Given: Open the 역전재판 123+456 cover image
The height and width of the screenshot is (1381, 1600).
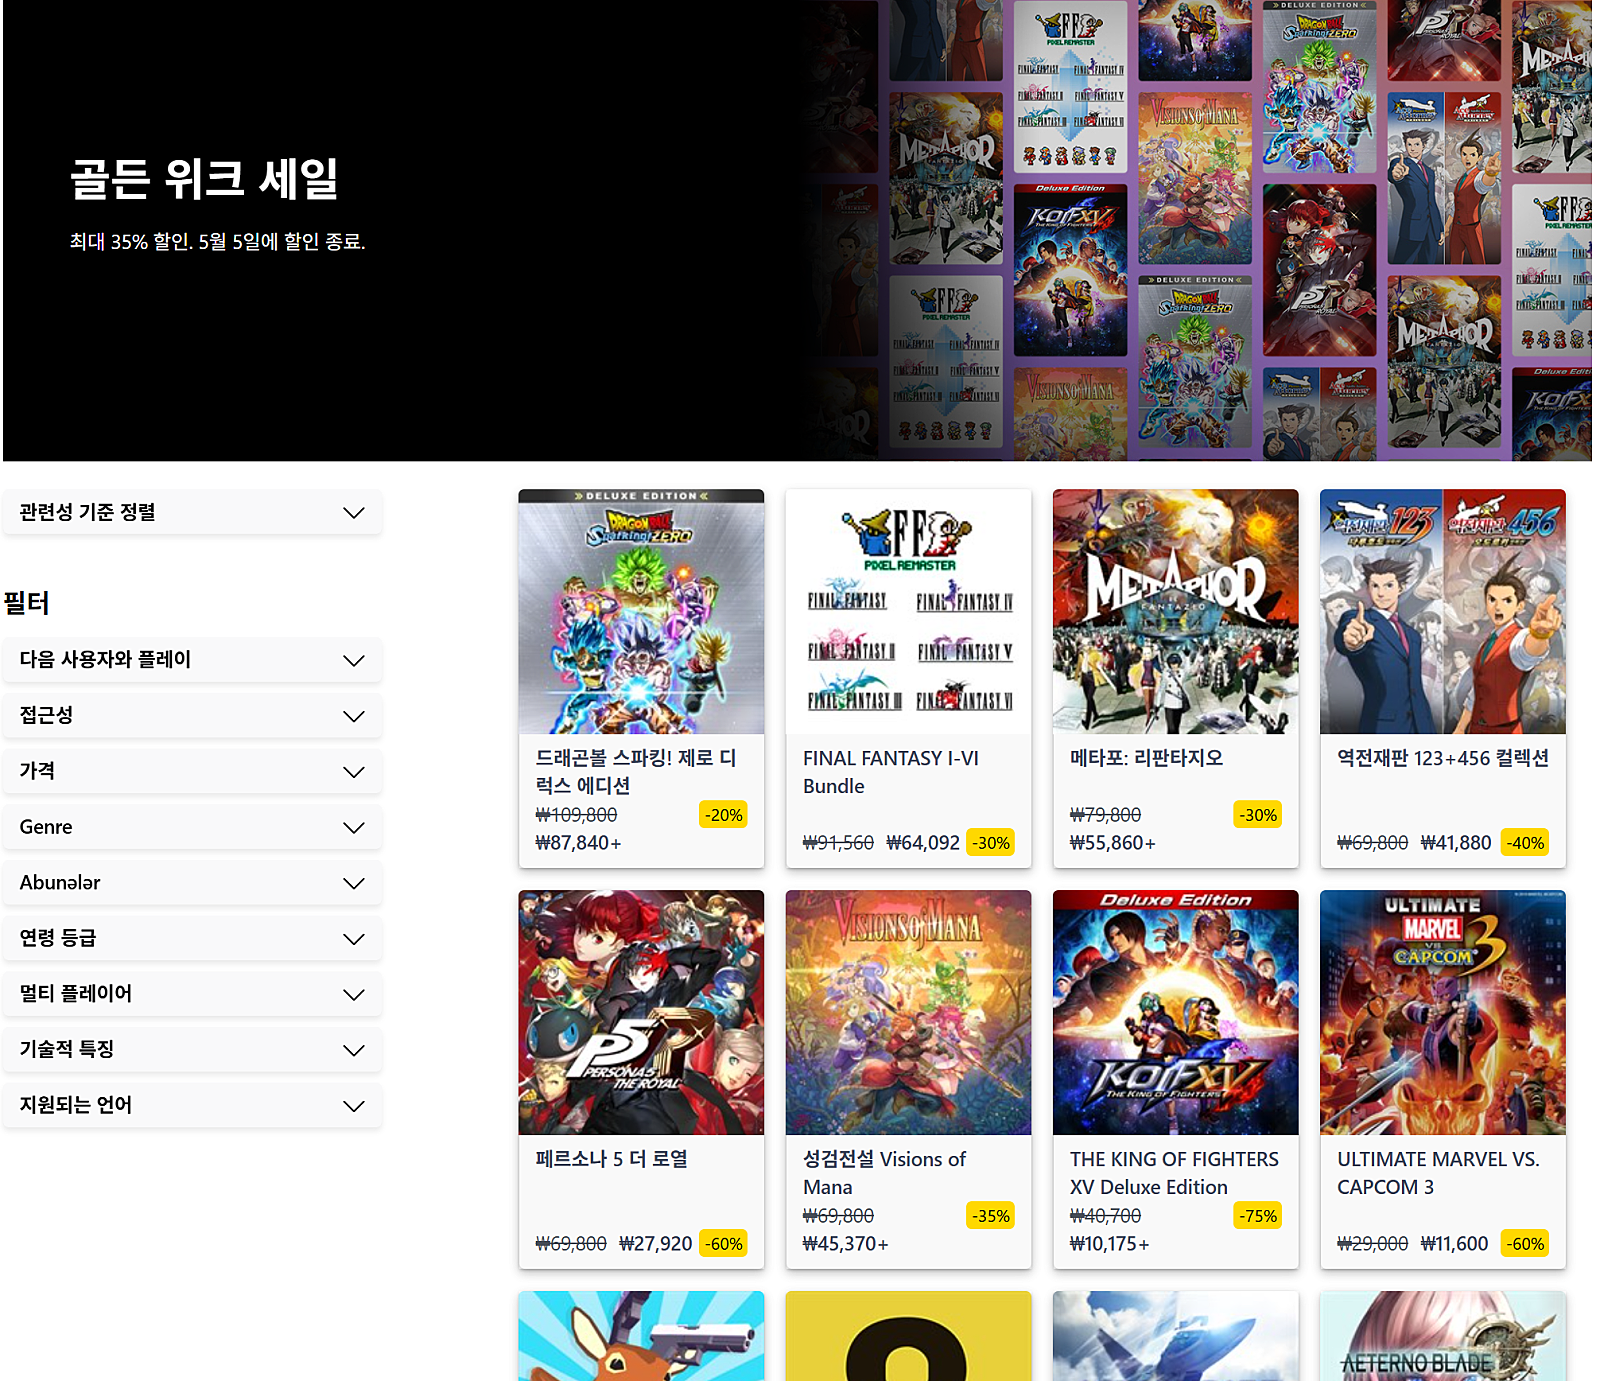Looking at the screenshot, I should point(1443,611).
